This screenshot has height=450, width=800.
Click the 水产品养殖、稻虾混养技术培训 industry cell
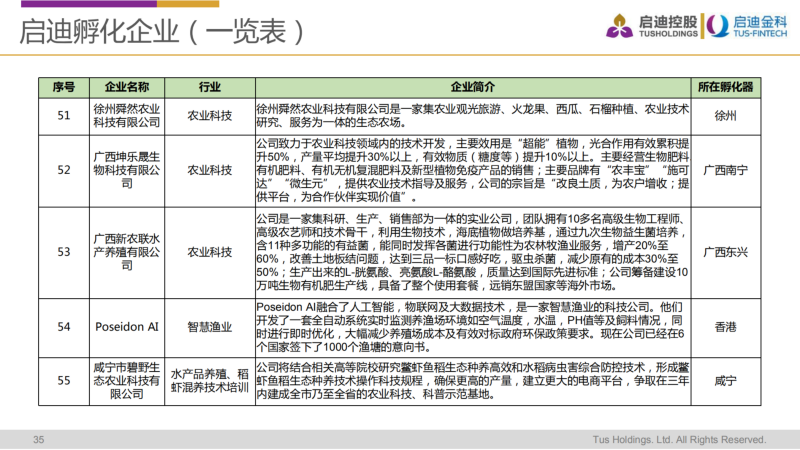point(210,381)
